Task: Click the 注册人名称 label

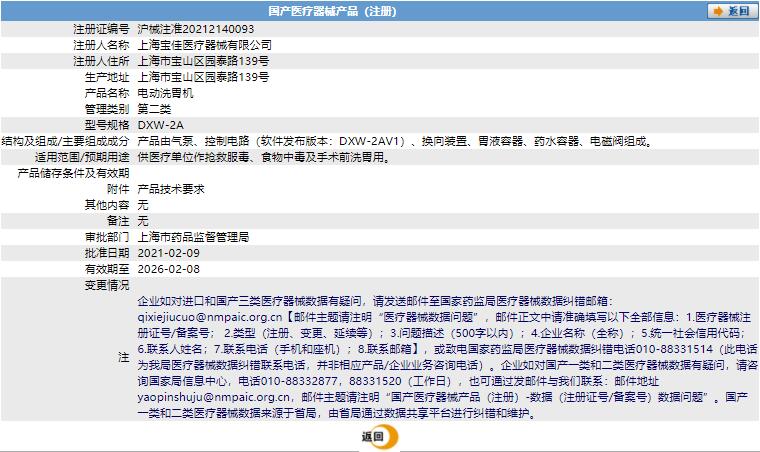Action: coord(101,45)
